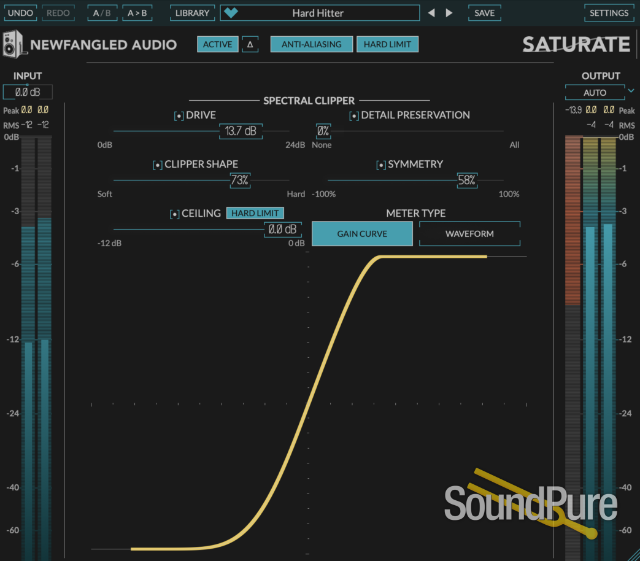Select the Gain Curve meter type

tap(362, 234)
